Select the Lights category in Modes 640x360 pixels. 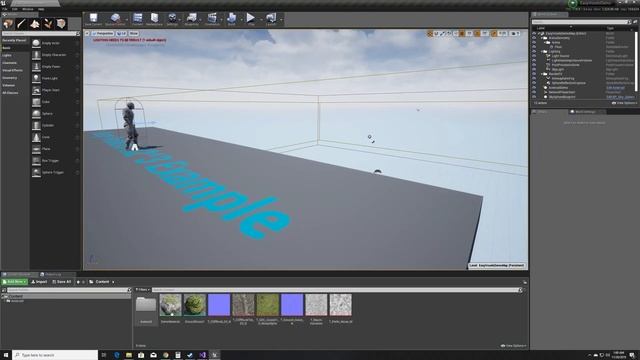pos(7,56)
